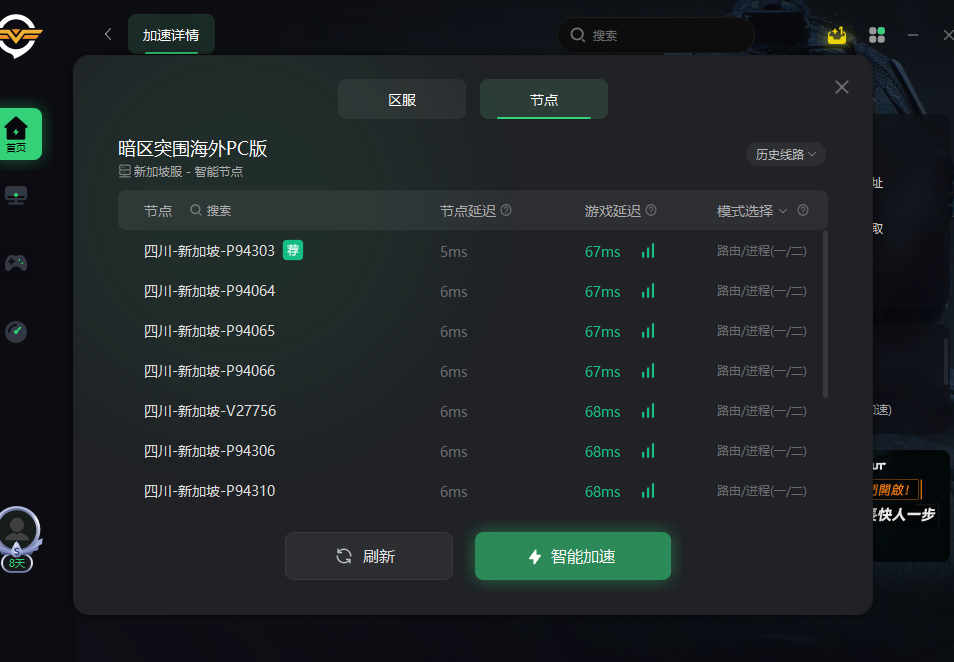Click the 暗区突围海外PC版 game title
Image resolution: width=954 pixels, height=662 pixels.
[193, 148]
